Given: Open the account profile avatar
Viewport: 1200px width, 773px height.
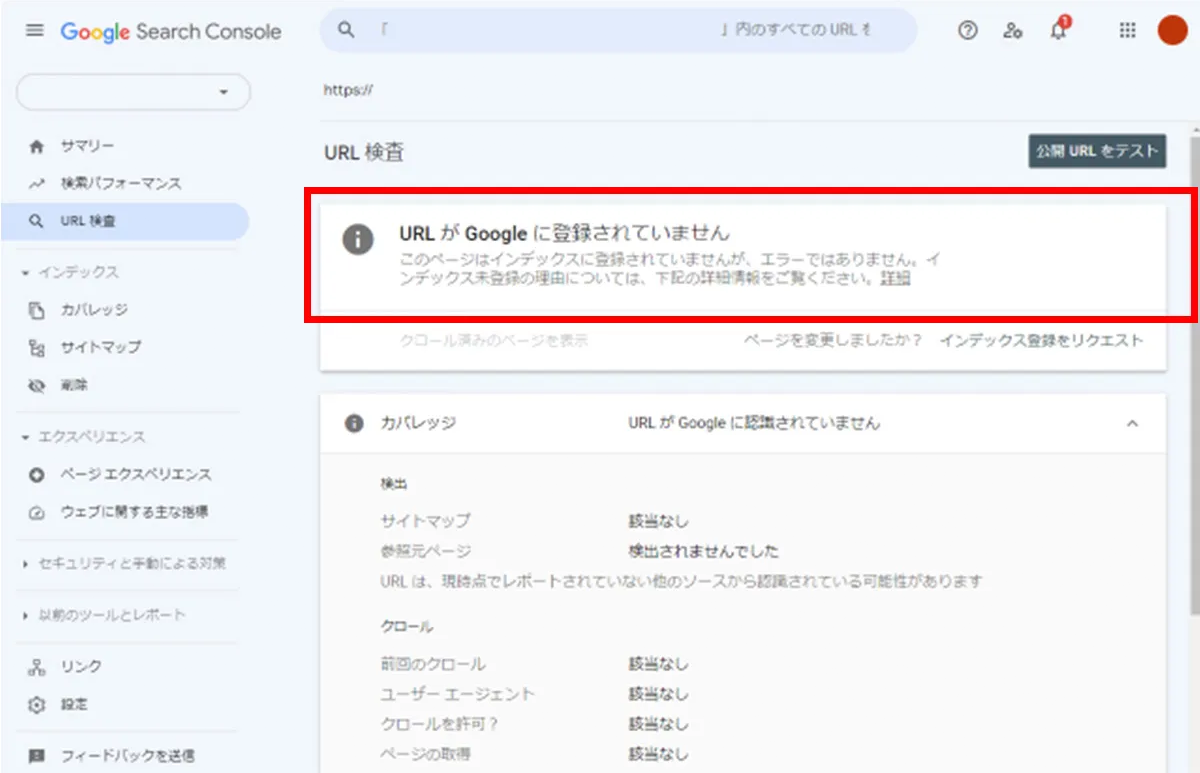Looking at the screenshot, I should coord(1172,31).
